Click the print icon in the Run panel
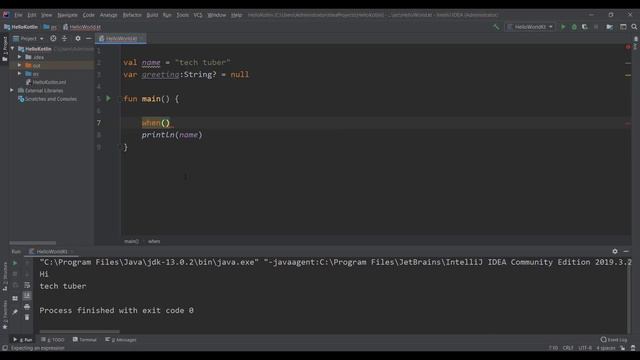This screenshot has width=640, height=360. click(27, 307)
